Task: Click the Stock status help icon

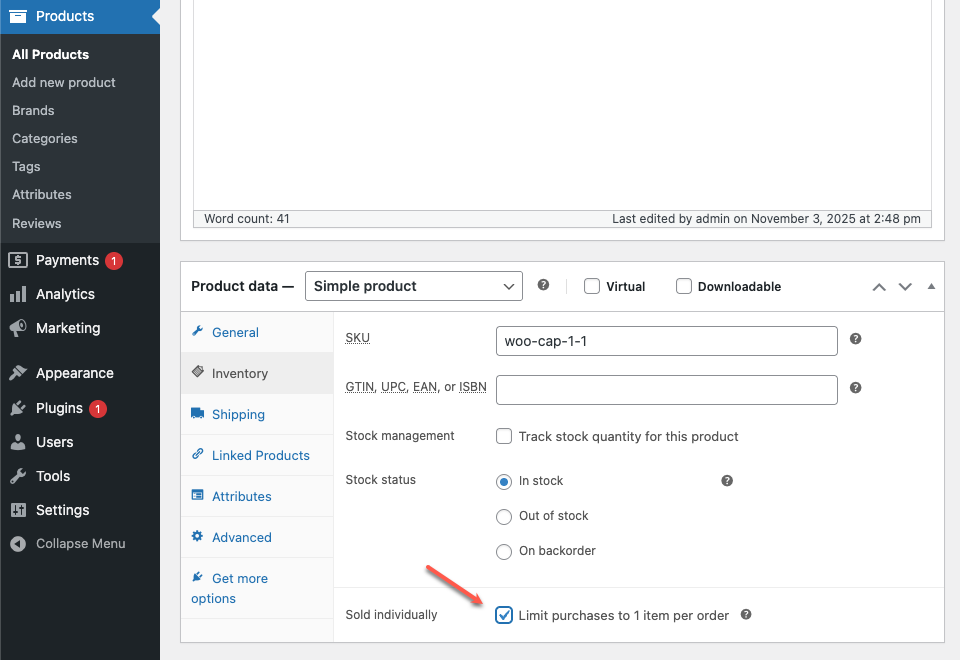Action: (x=727, y=481)
